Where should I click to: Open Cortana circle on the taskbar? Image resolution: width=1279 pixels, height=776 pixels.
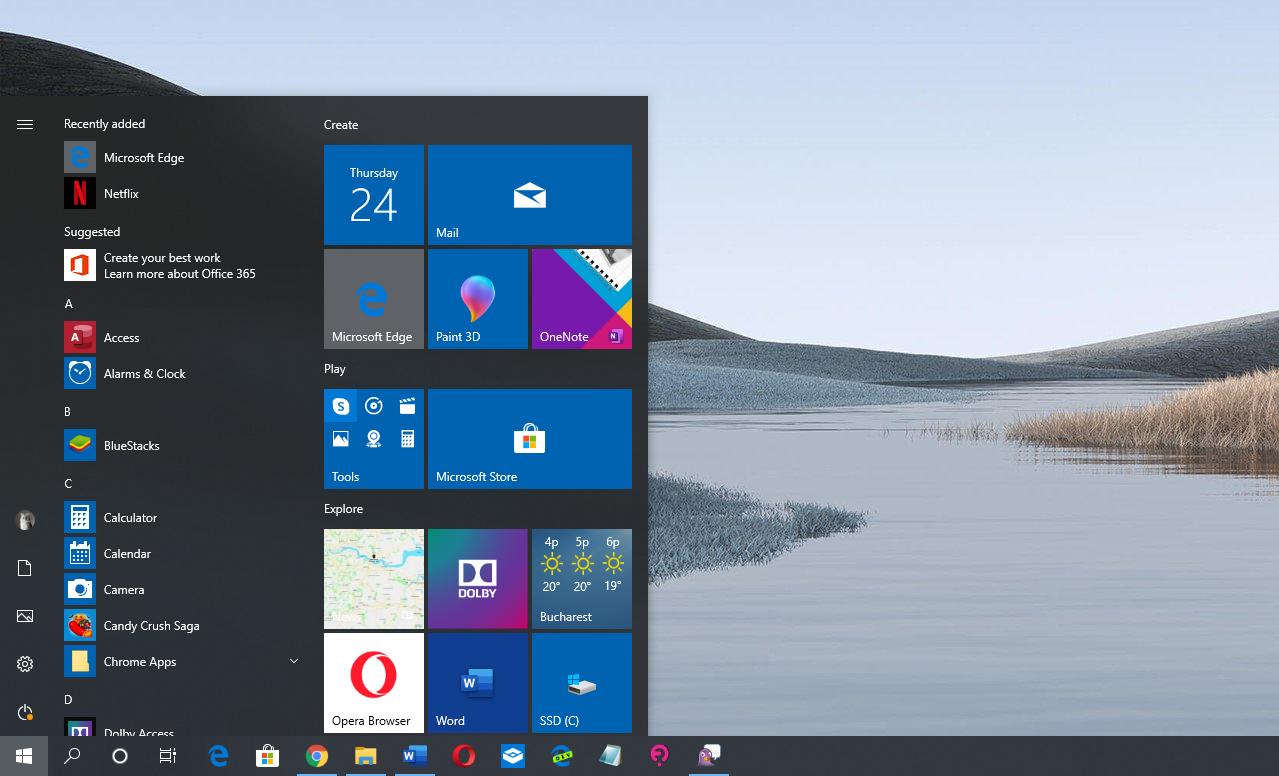120,756
